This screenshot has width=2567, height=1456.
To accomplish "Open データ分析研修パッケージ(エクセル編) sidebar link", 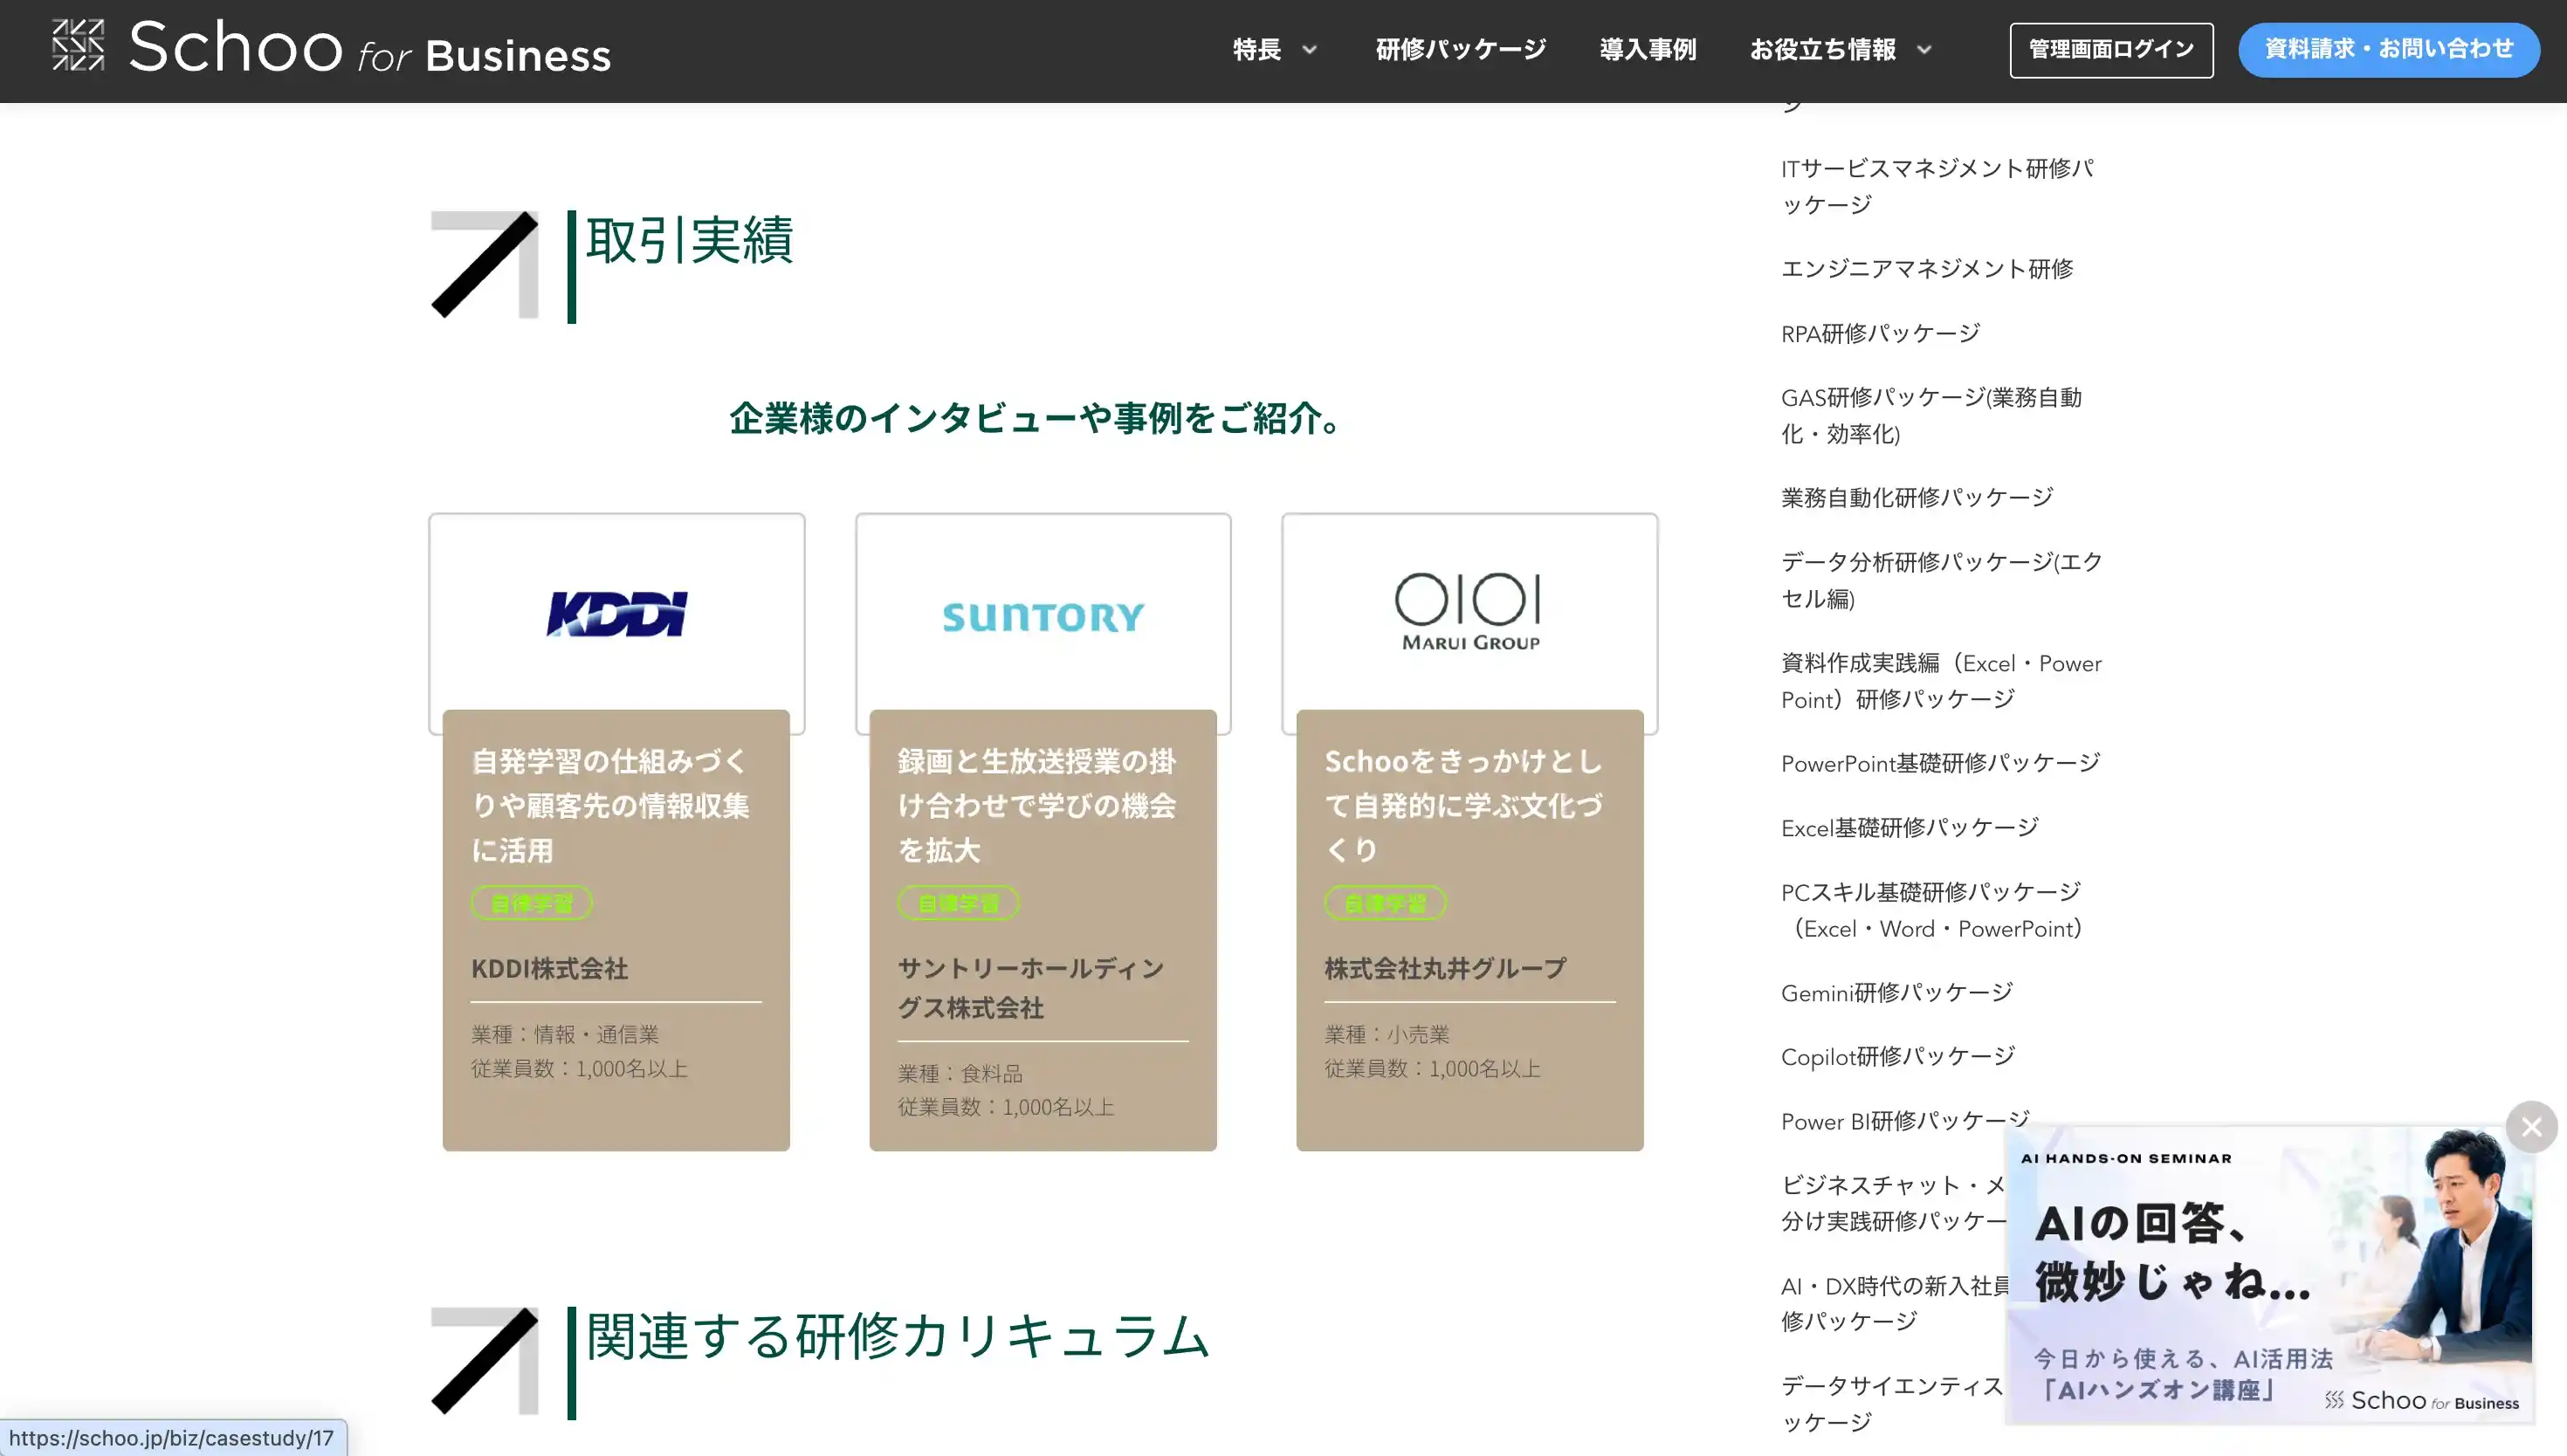I will [x=1942, y=580].
